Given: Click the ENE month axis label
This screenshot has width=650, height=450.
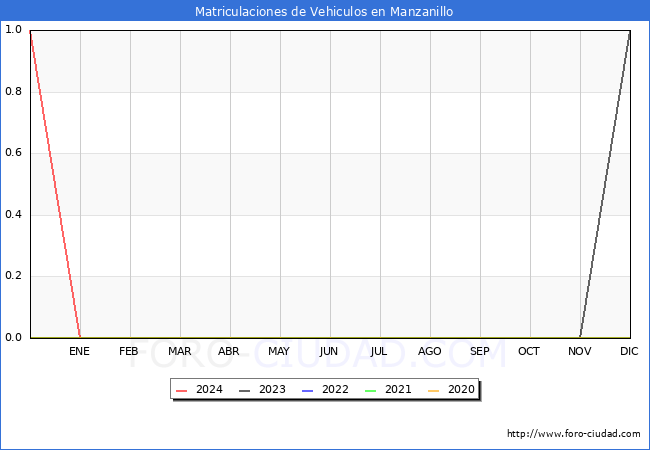Looking at the screenshot, I should click(79, 351).
